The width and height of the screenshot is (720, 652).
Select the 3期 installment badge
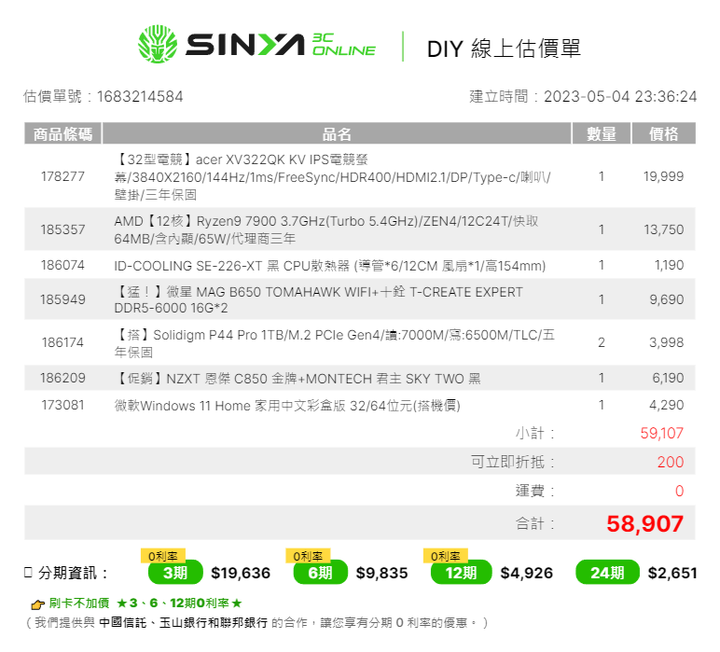(175, 573)
